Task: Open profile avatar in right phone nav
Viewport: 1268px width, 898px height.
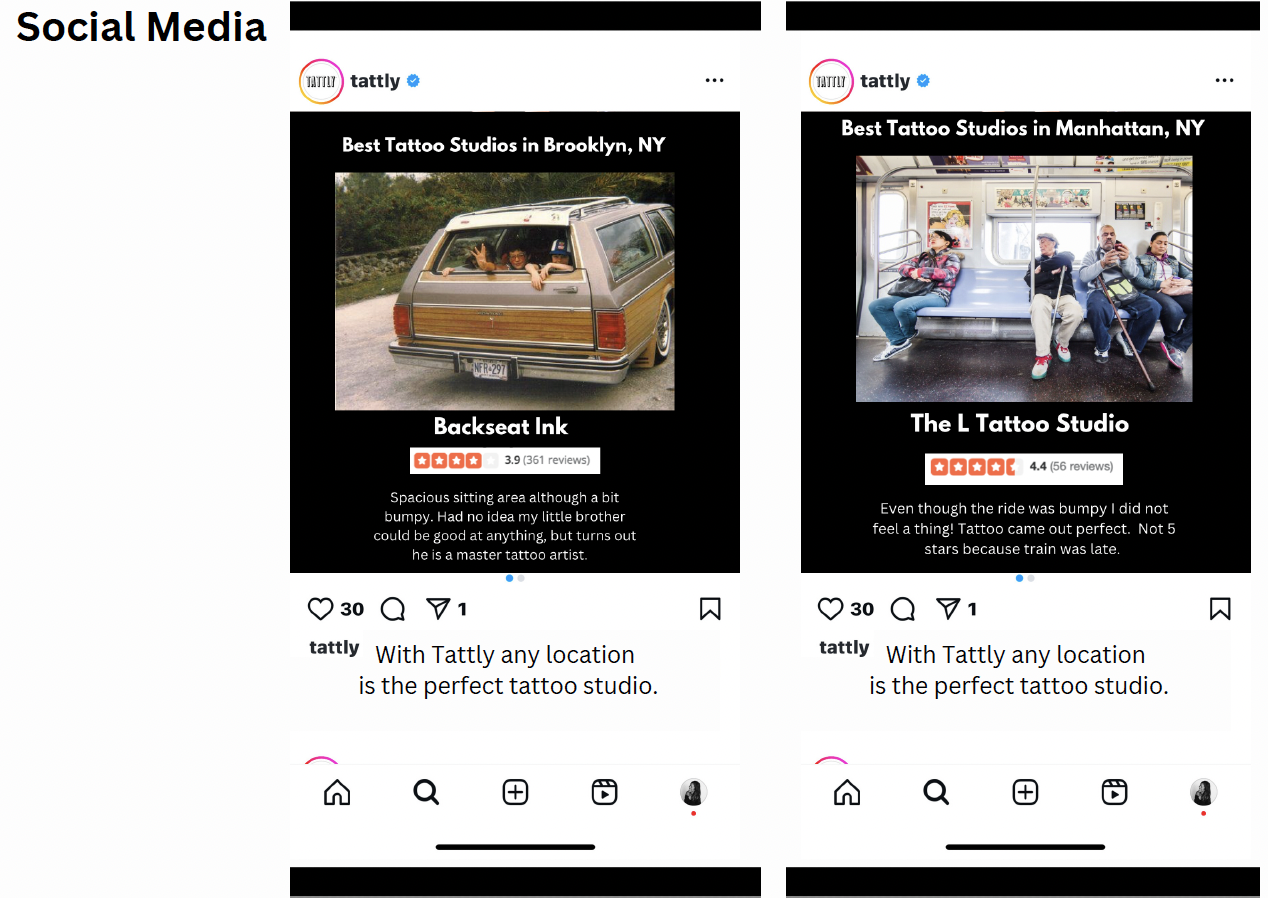Action: (1203, 792)
